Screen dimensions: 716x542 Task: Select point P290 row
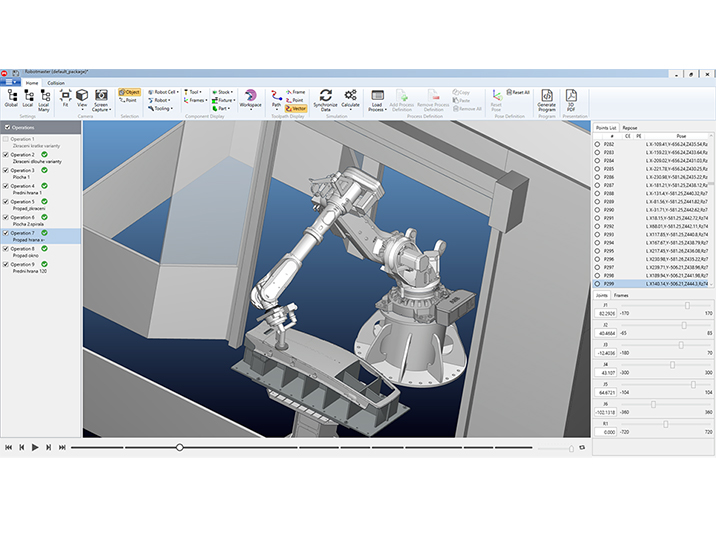[653, 210]
